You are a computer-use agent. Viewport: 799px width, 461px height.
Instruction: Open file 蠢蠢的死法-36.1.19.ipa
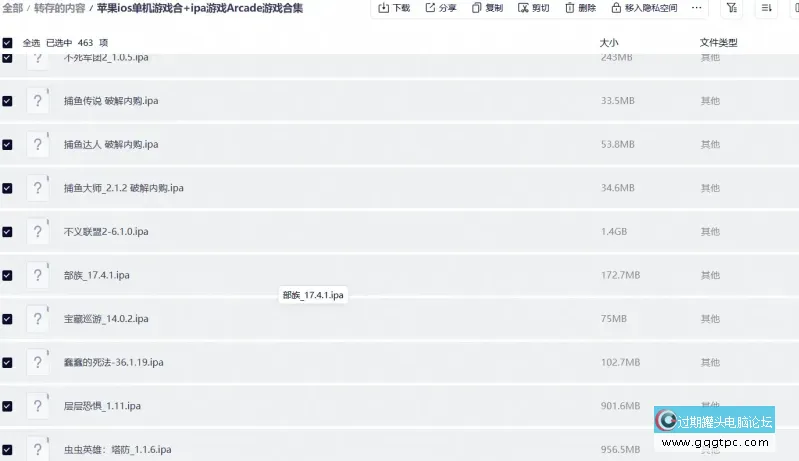(114, 363)
